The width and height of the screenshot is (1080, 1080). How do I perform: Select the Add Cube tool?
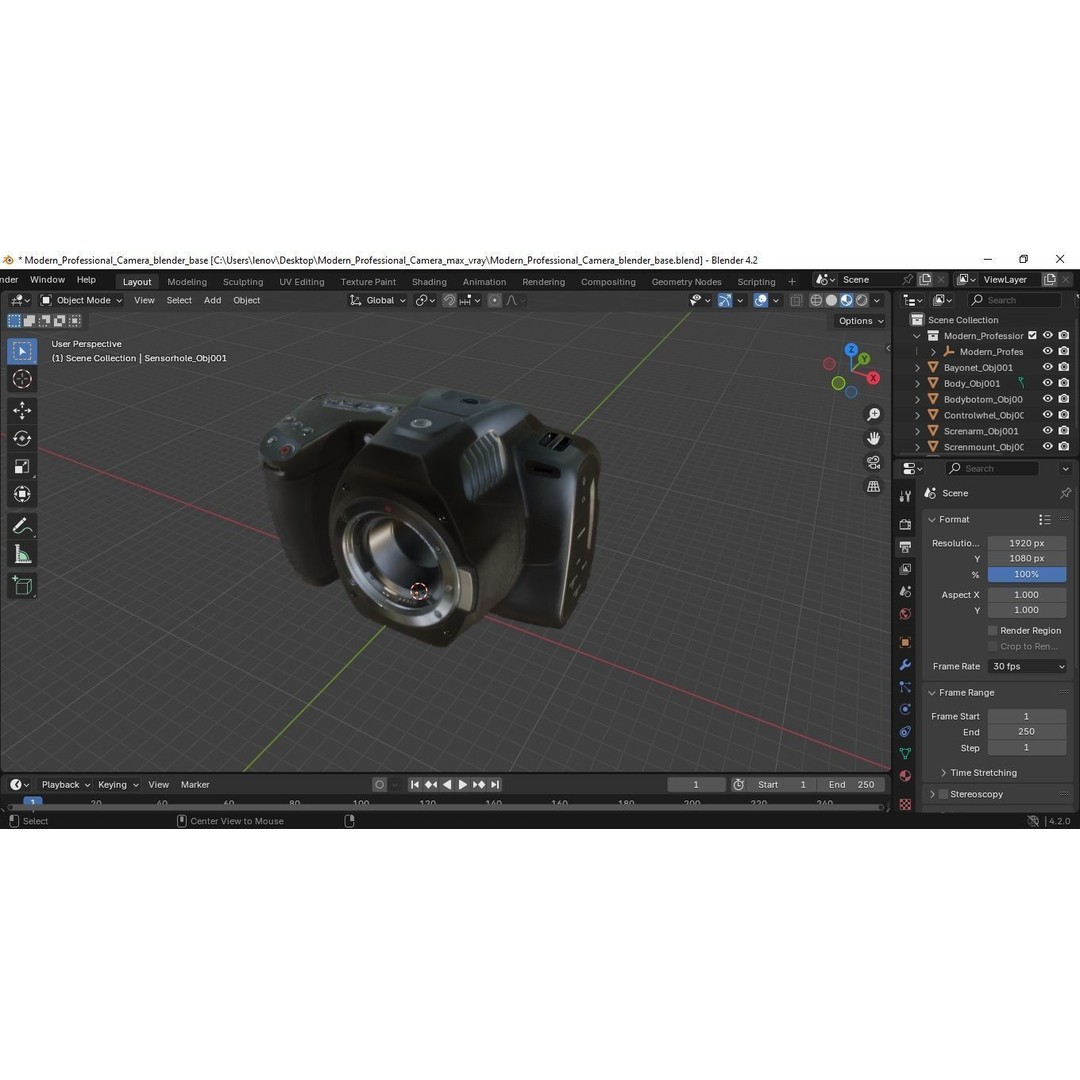click(x=22, y=585)
